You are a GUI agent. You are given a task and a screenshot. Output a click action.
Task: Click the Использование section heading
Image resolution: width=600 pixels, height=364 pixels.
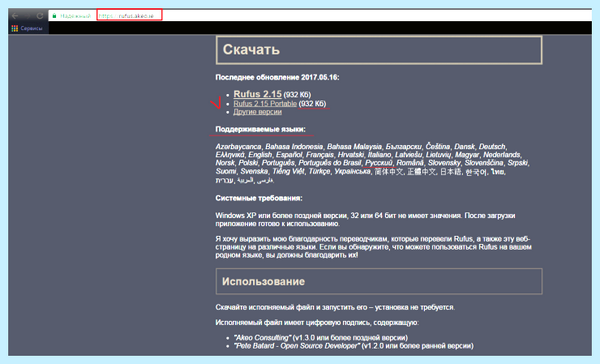point(263,281)
